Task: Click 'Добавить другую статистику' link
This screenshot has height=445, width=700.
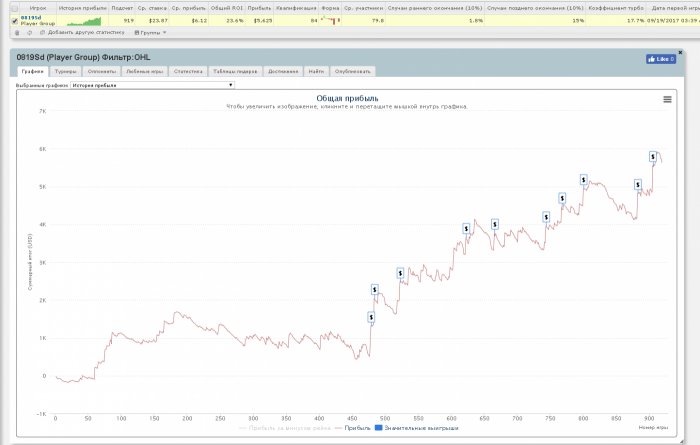Action: tap(86, 32)
